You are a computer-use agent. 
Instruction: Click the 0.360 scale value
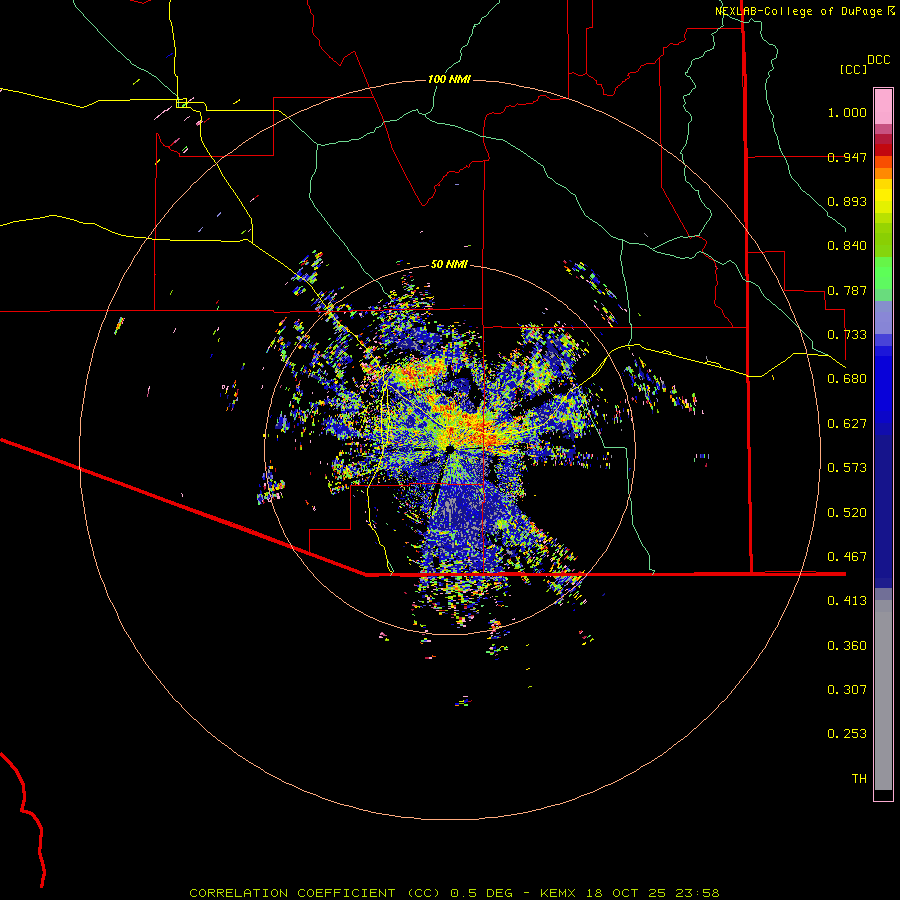point(847,646)
